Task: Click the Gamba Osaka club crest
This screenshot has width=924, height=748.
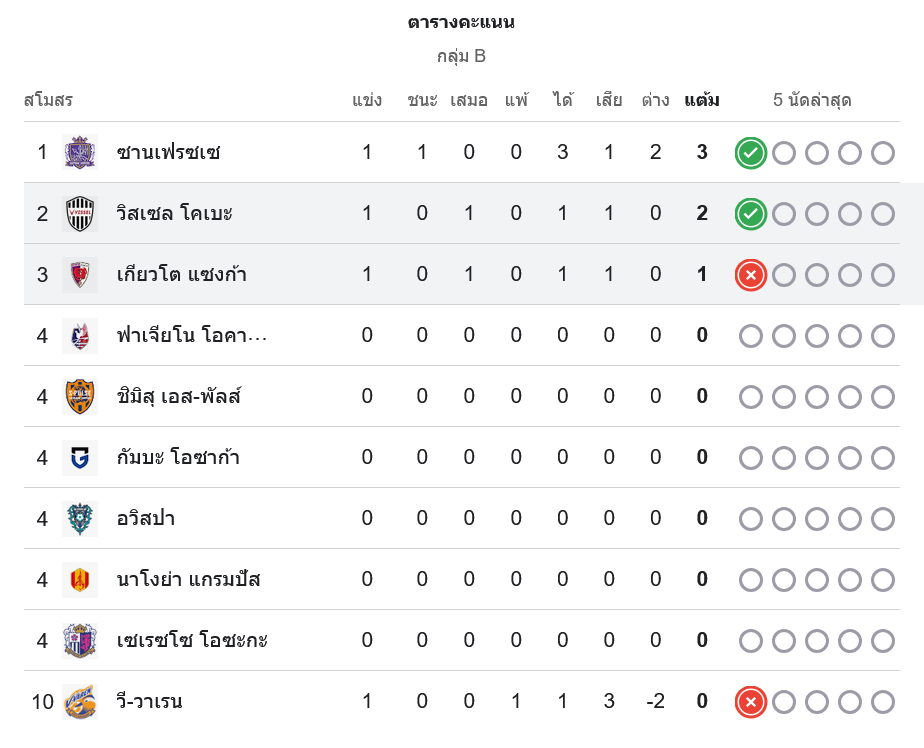Action: [x=80, y=457]
